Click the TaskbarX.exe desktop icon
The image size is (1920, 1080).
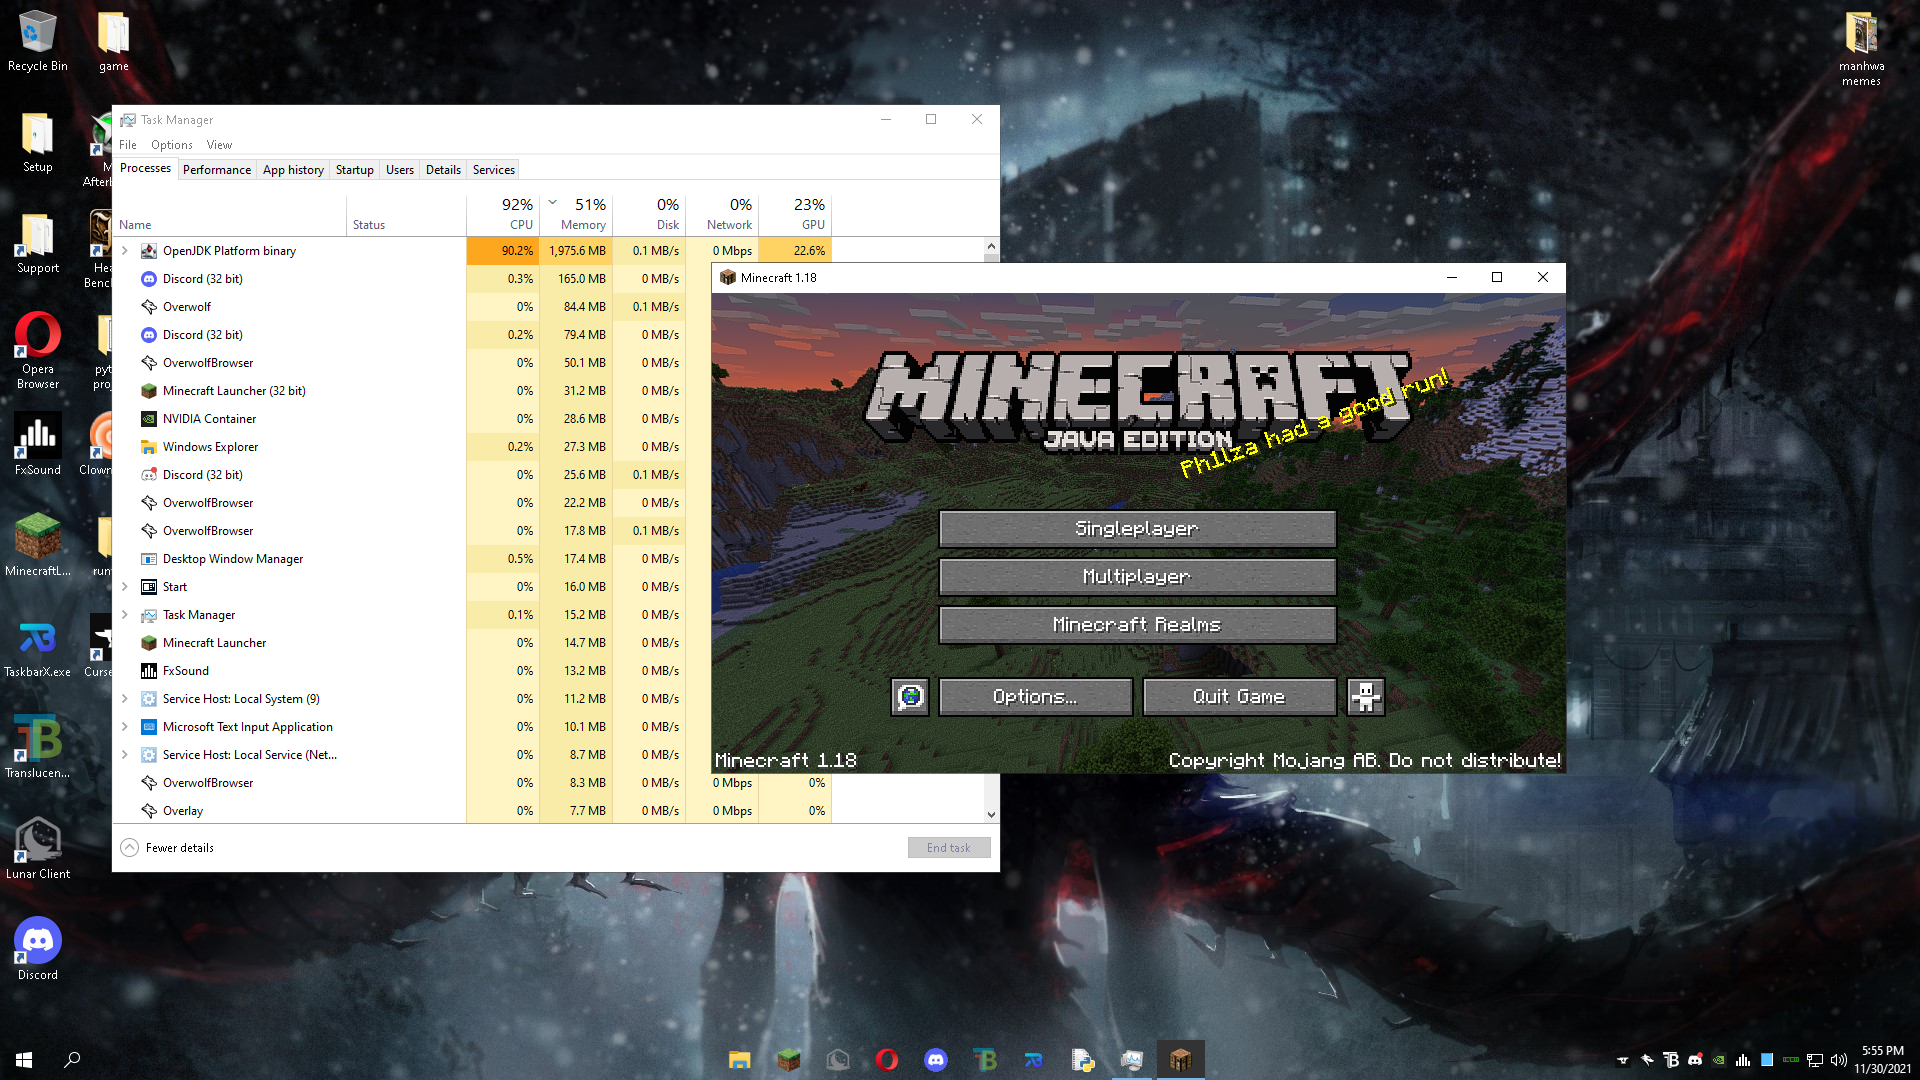38,639
